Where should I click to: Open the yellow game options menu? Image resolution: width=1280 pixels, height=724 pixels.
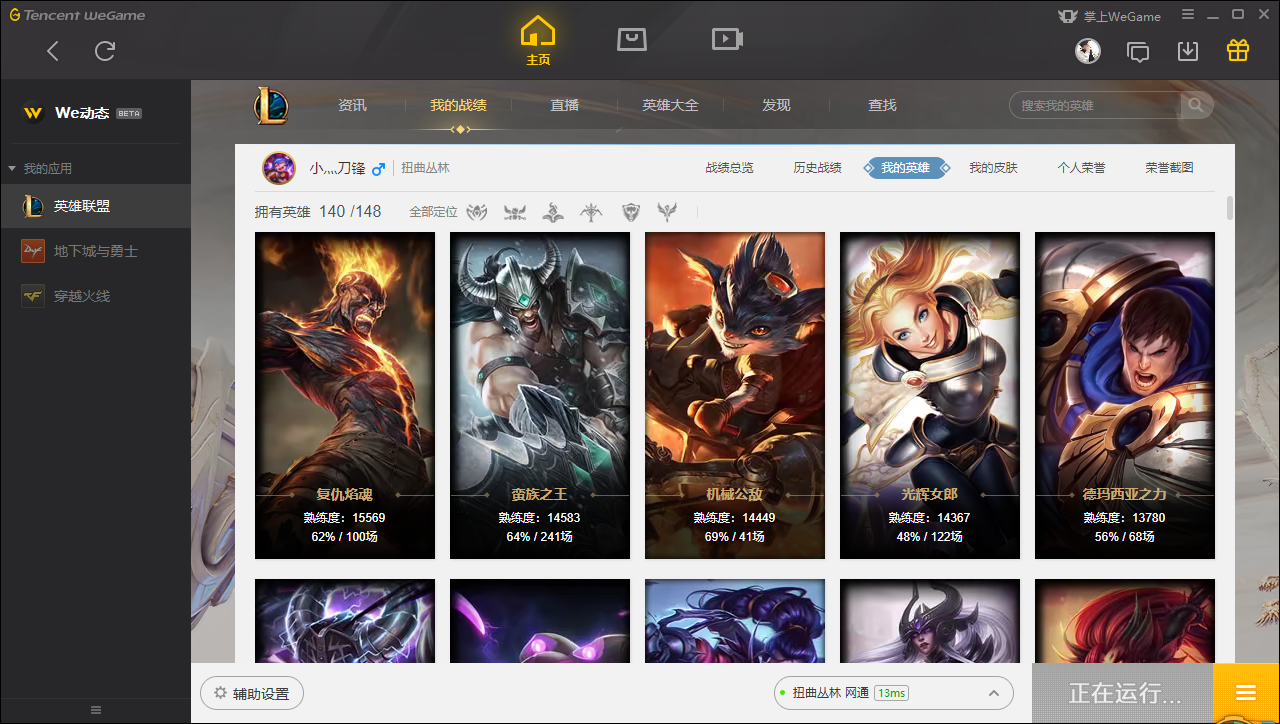(x=1246, y=693)
